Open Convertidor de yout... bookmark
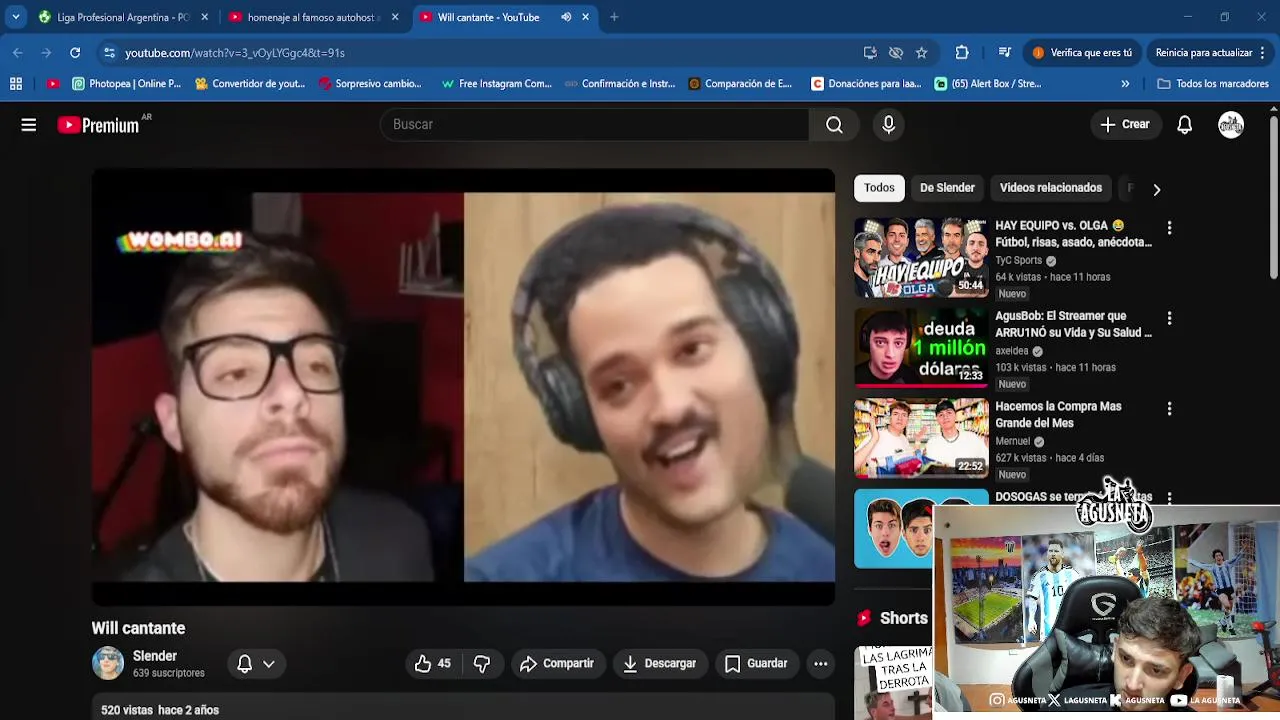Screen dimensions: 1280x720 tap(250, 84)
